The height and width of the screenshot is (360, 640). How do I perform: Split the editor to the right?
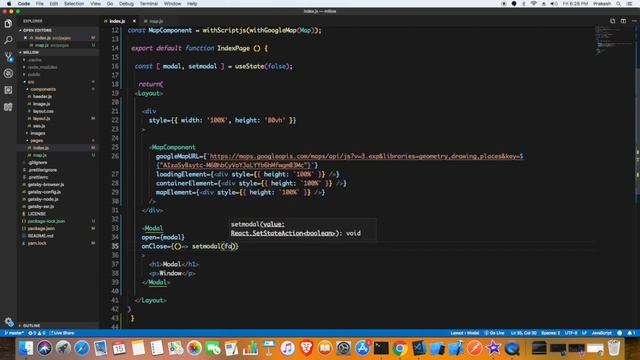tap(623, 21)
